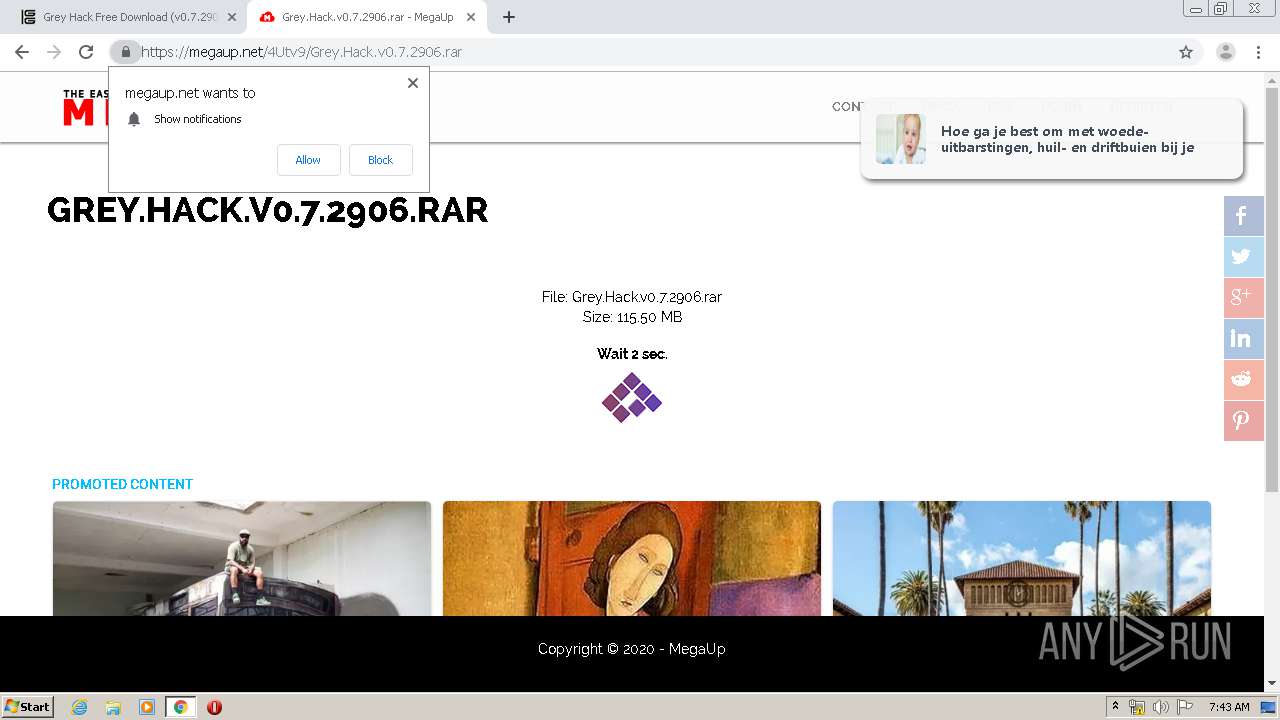
Task: View site security lock information
Action: (x=125, y=52)
